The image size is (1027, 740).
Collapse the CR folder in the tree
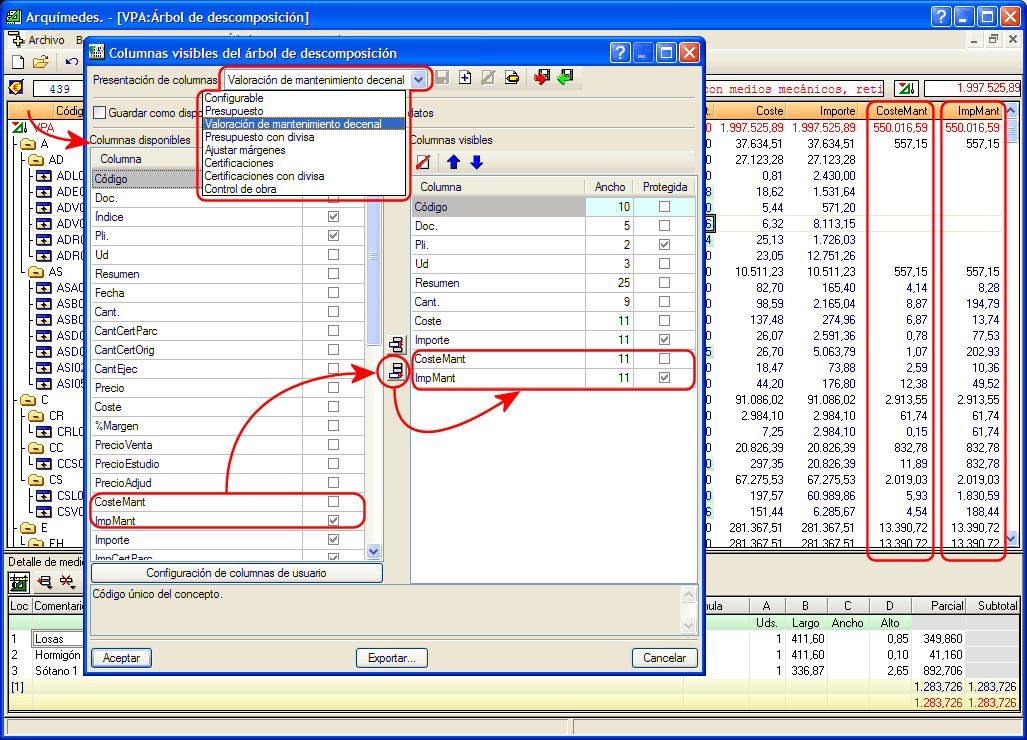tap(36, 416)
